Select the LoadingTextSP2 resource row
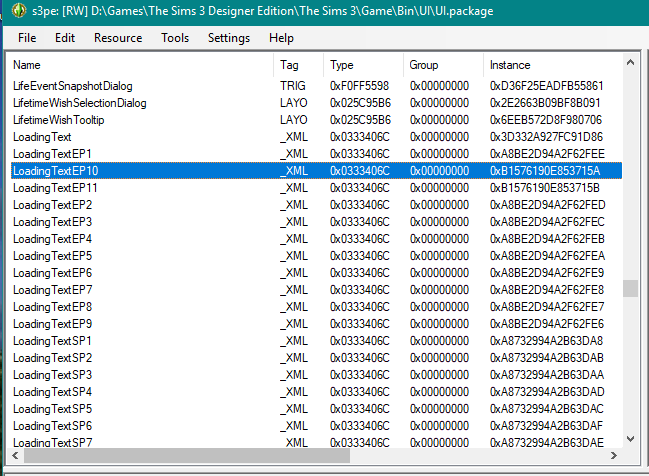Image resolution: width=649 pixels, height=476 pixels. [x=316, y=358]
